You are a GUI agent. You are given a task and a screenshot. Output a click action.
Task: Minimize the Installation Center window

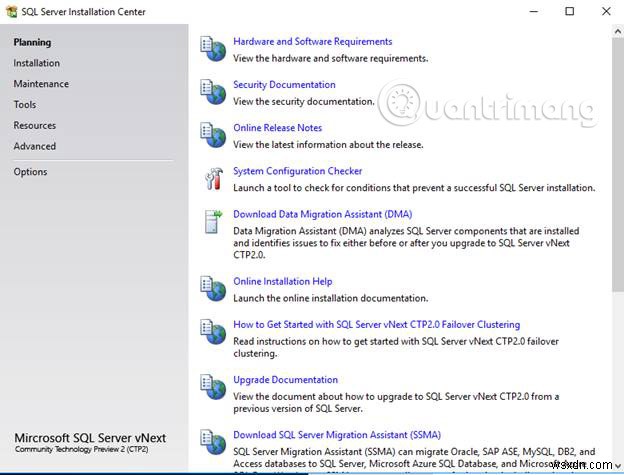[x=534, y=12]
